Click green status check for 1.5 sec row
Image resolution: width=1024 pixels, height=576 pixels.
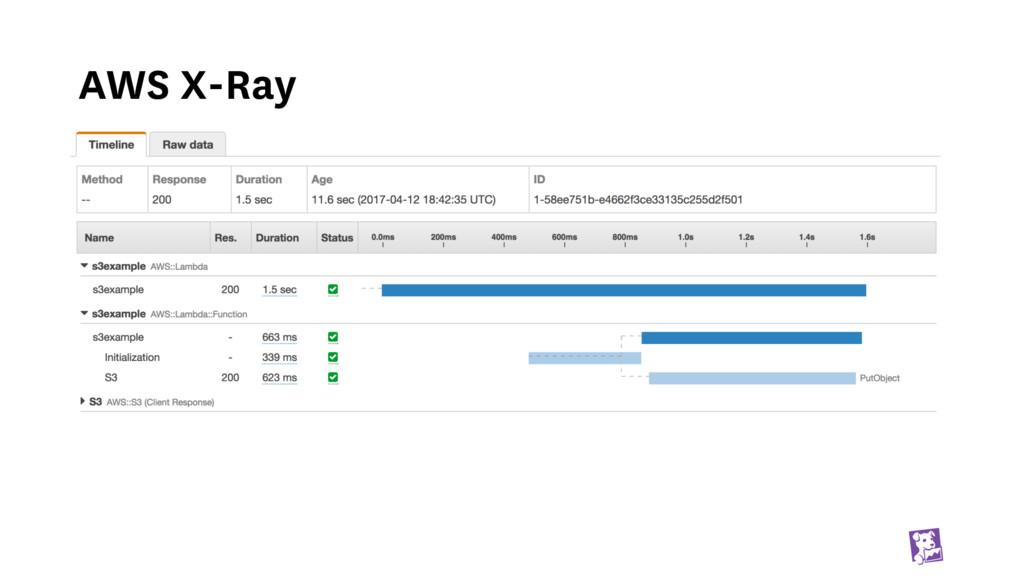333,289
